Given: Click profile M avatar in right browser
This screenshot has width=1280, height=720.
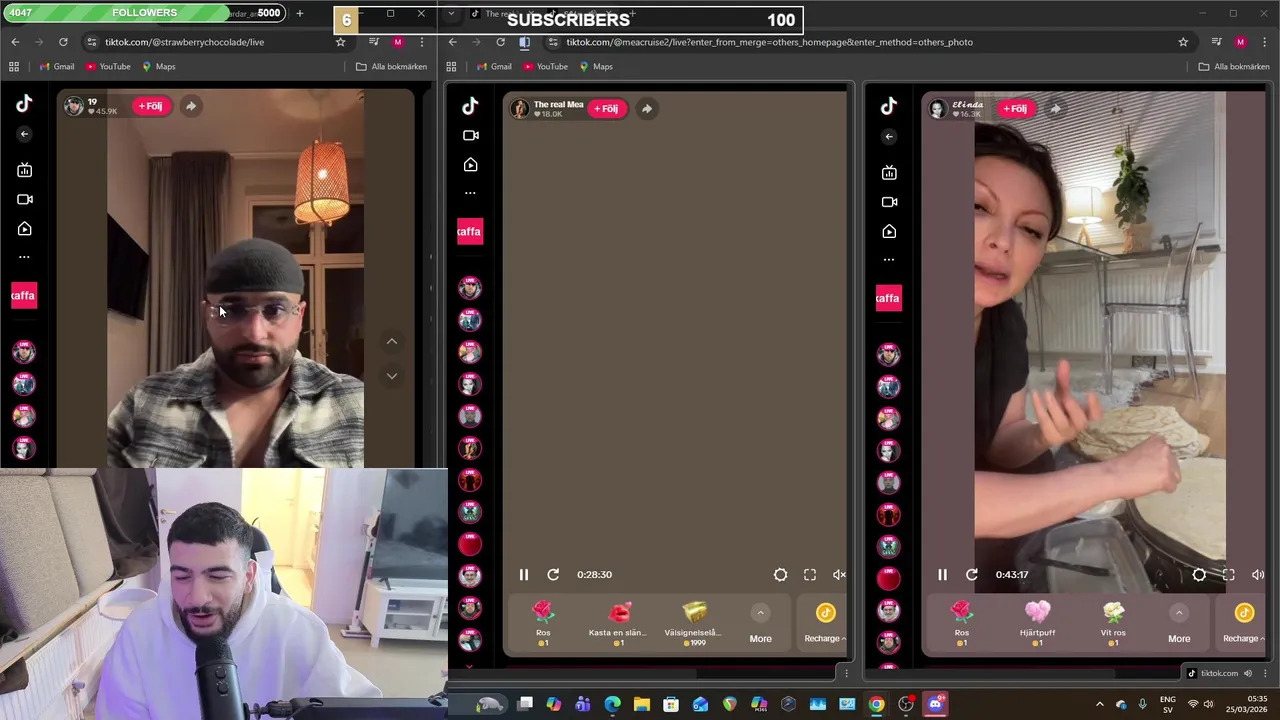Looking at the screenshot, I should tap(1240, 42).
